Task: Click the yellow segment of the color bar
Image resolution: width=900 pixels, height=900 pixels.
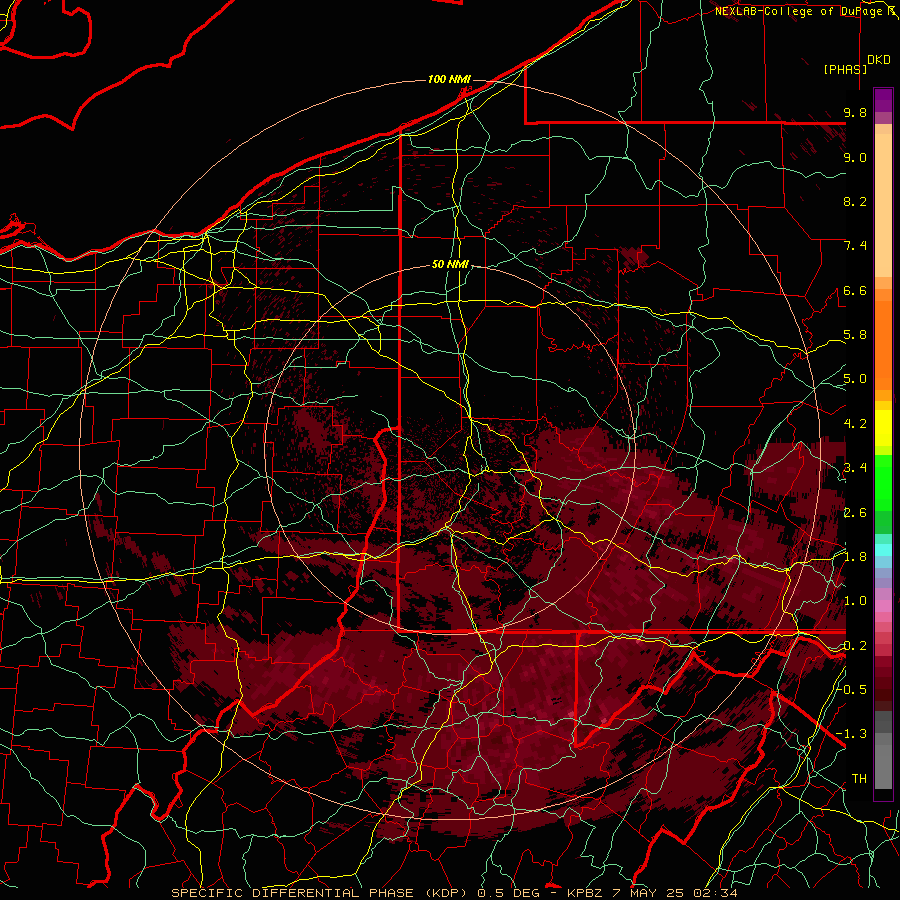Action: (883, 428)
